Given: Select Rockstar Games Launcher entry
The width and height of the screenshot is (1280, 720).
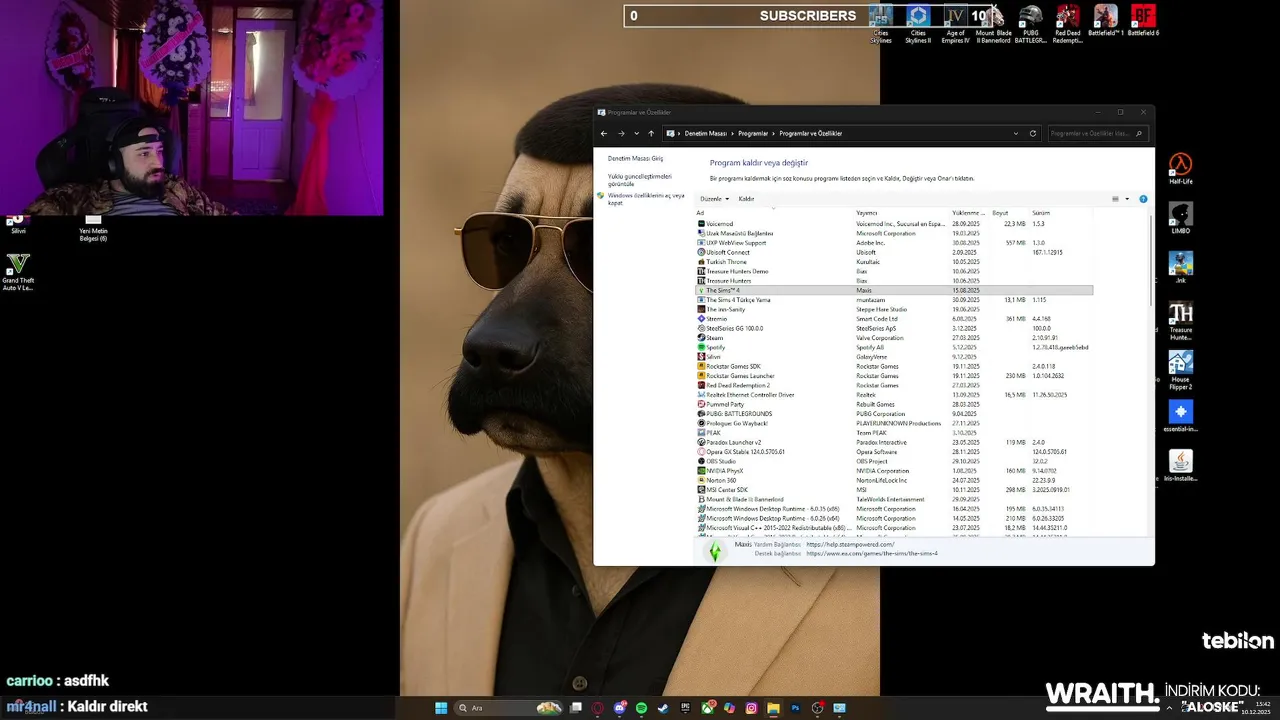Looking at the screenshot, I should (894, 376).
